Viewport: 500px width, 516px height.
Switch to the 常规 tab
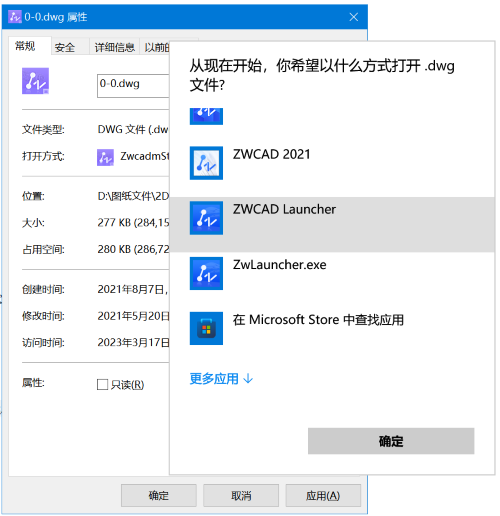[30, 46]
